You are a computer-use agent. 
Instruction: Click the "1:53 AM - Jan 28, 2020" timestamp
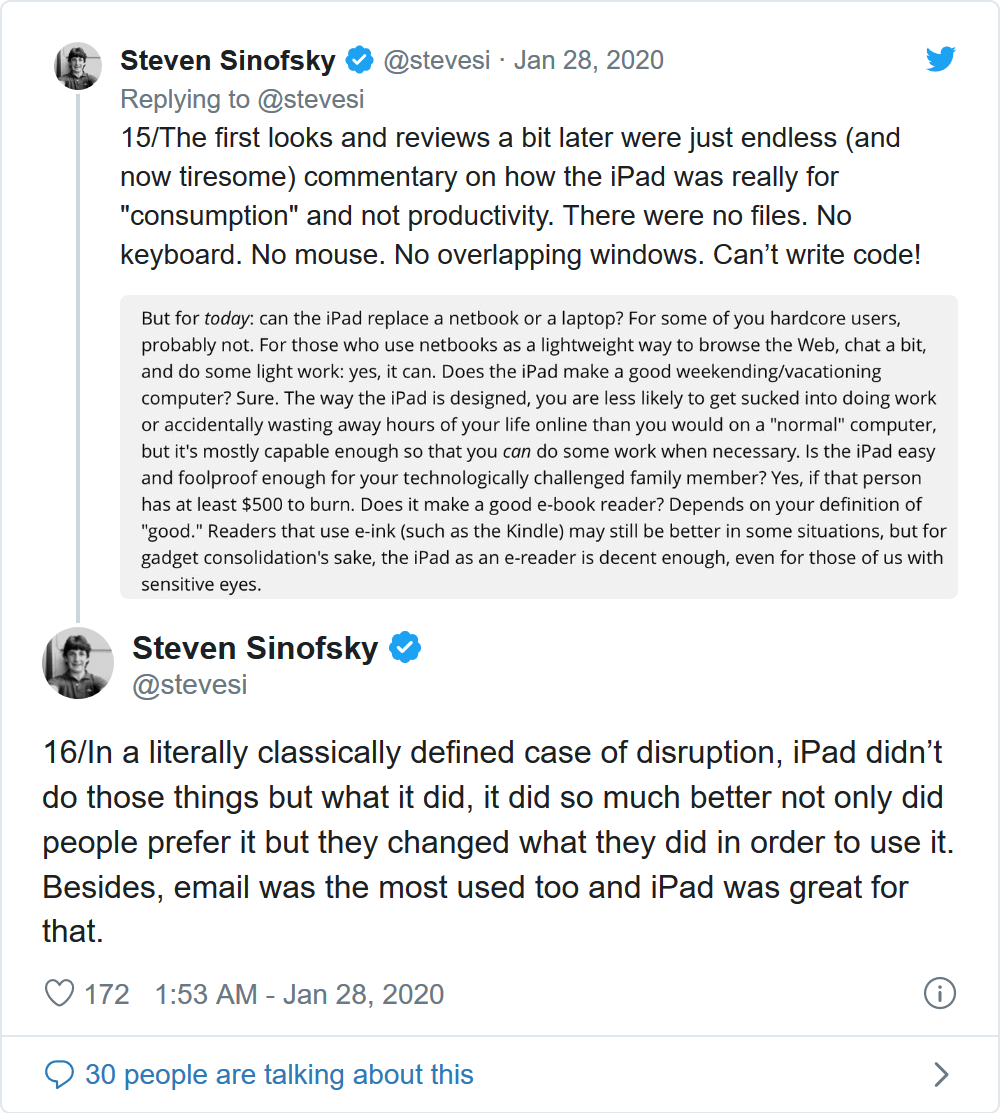(299, 994)
